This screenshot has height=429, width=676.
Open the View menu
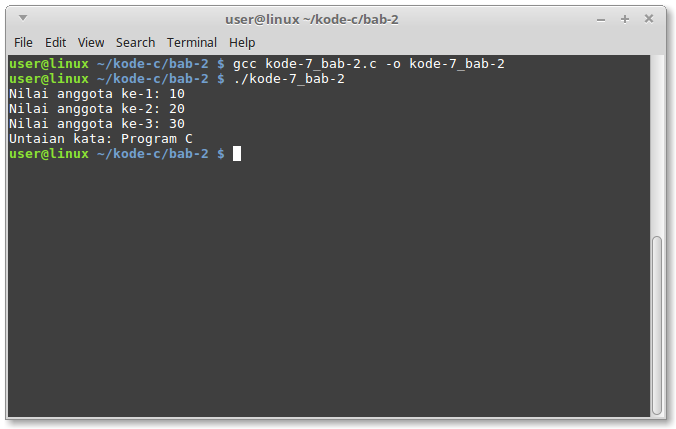click(91, 42)
